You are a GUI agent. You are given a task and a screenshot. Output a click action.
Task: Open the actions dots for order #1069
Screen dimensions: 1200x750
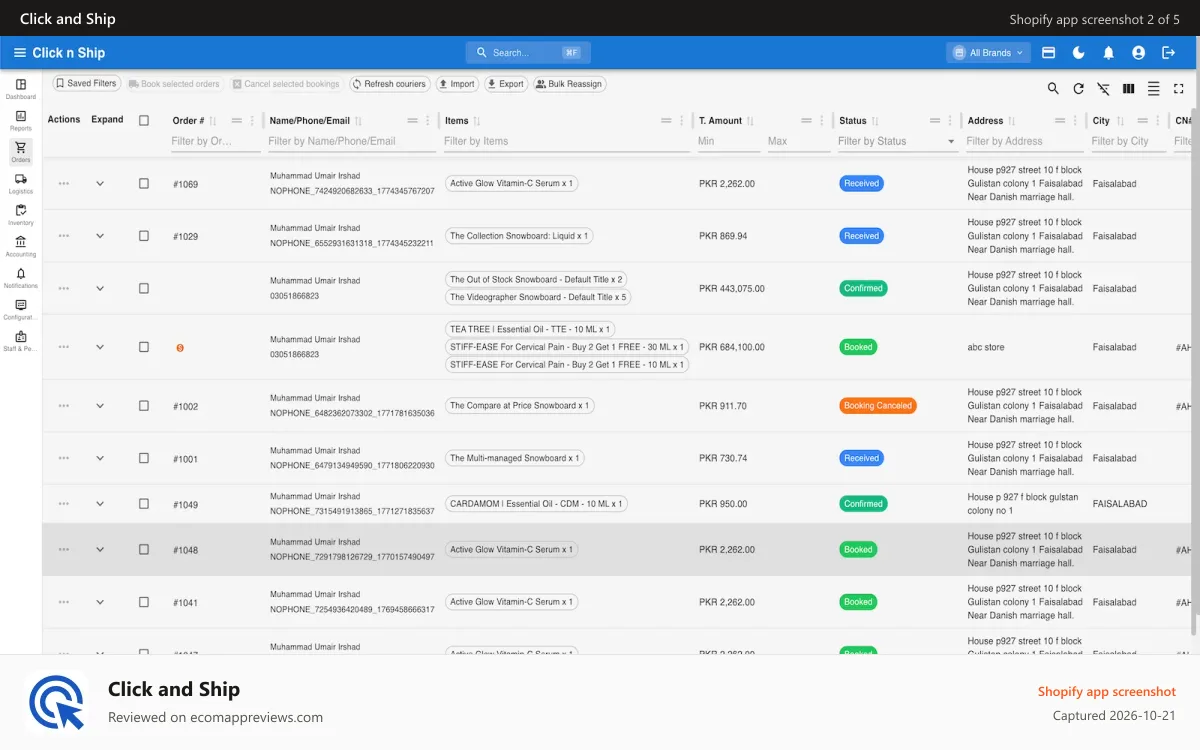point(64,184)
